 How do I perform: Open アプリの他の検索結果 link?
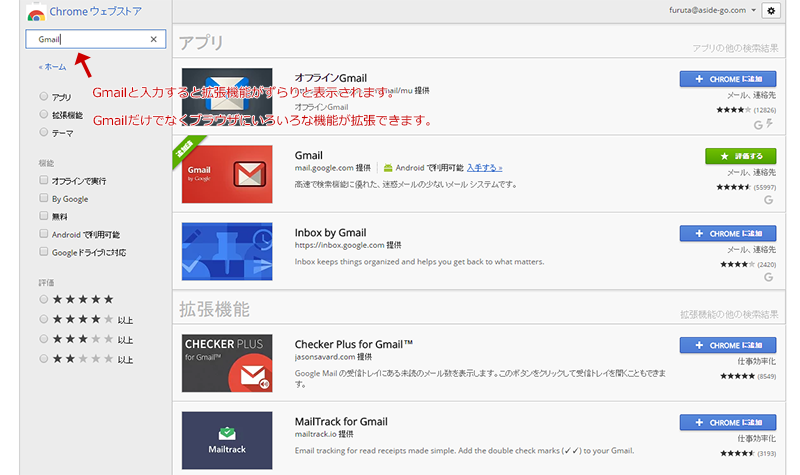tap(735, 48)
